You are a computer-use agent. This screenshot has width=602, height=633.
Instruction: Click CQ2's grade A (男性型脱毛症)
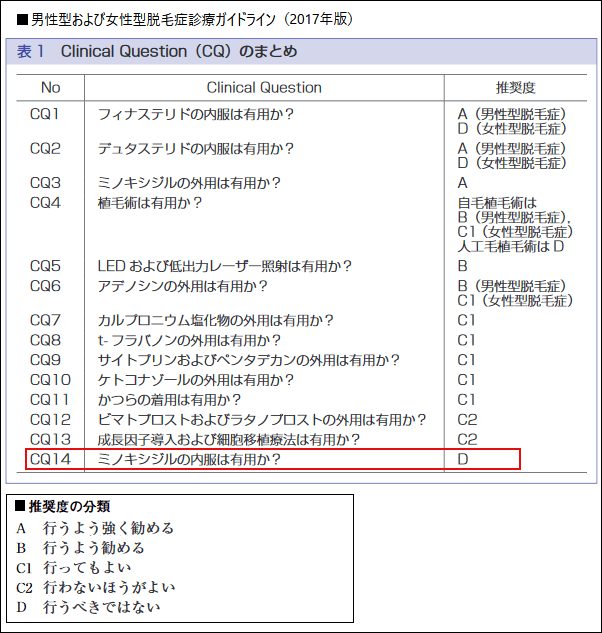(x=512, y=149)
